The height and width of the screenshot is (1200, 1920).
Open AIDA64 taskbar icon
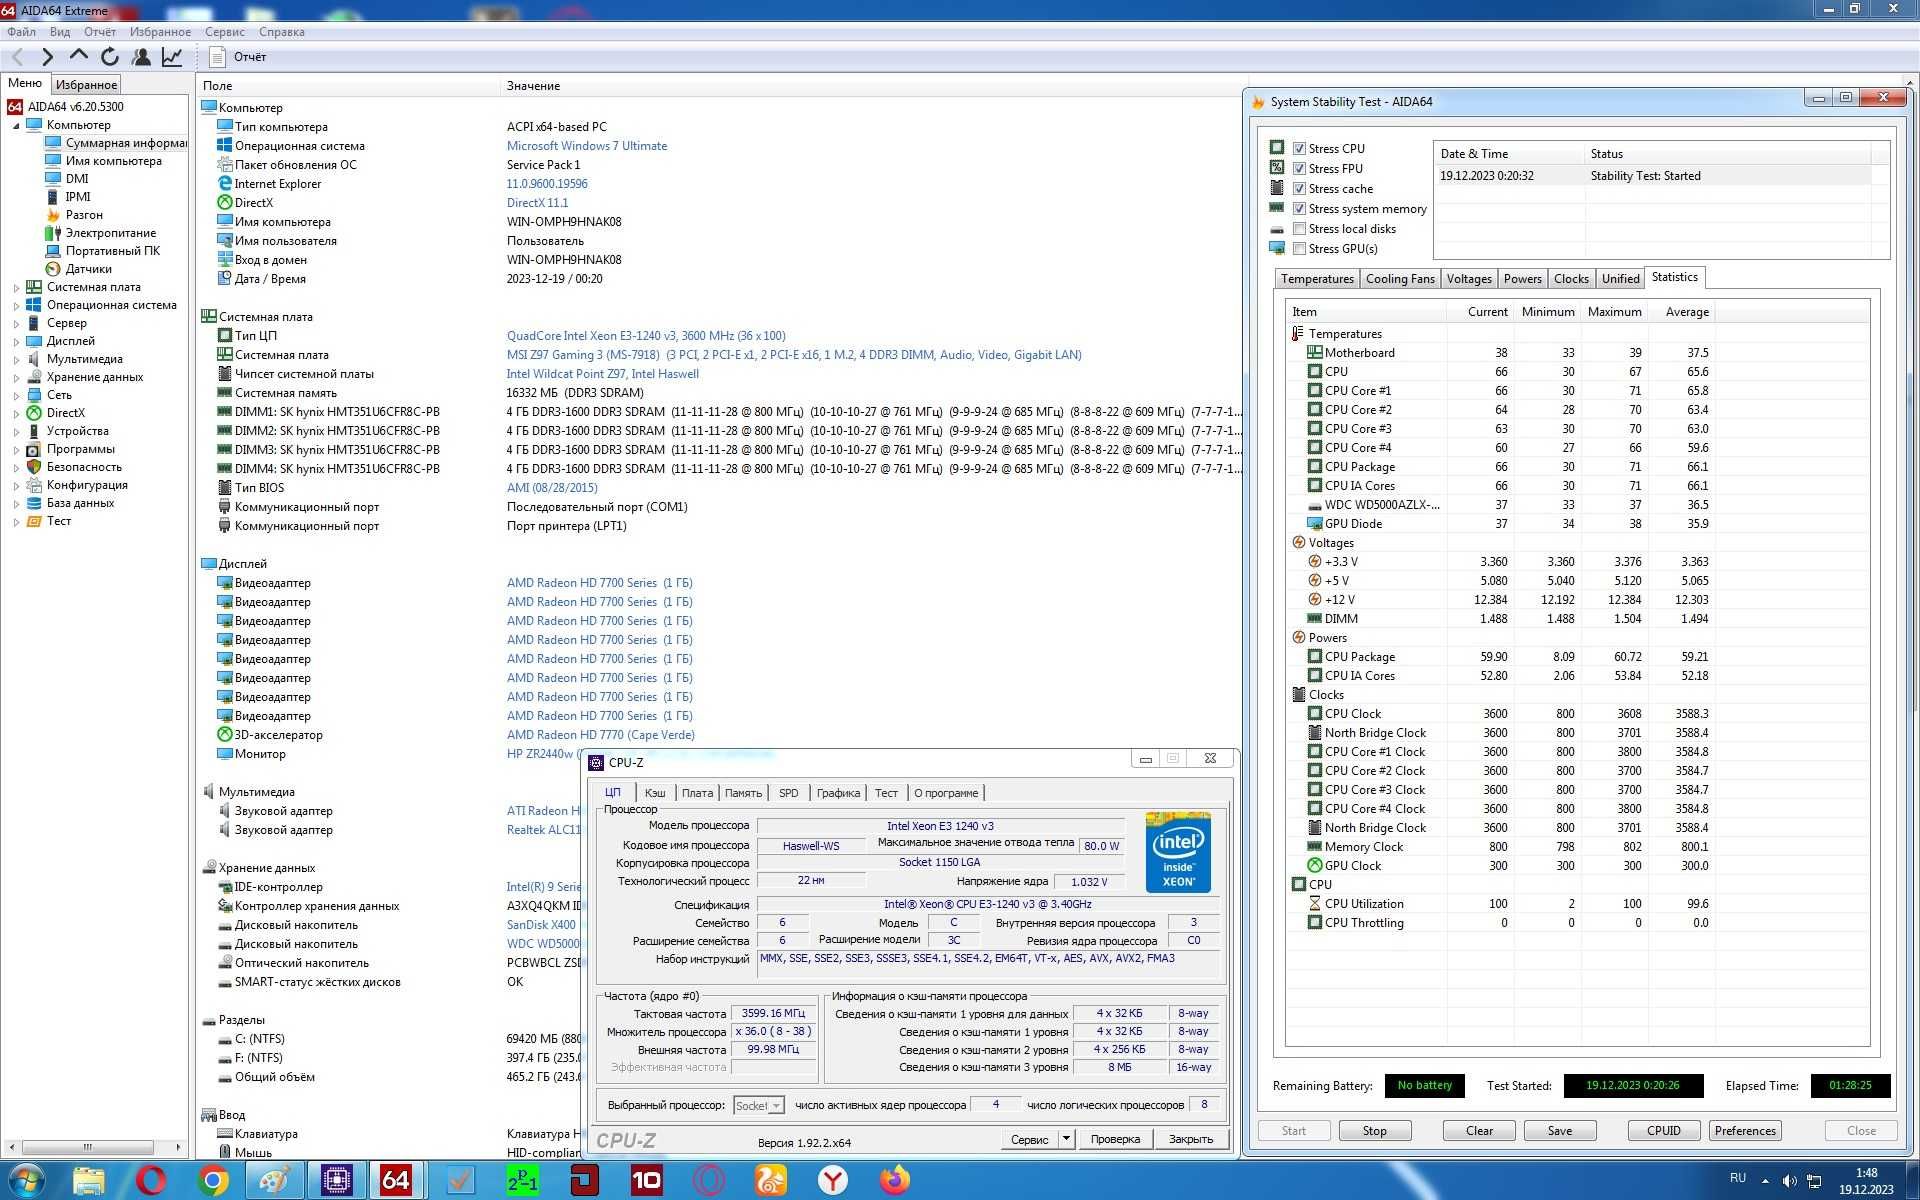point(396,1181)
